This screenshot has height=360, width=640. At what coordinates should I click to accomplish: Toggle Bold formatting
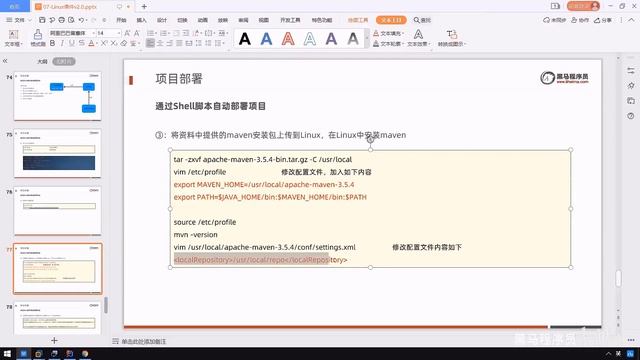[52, 43]
